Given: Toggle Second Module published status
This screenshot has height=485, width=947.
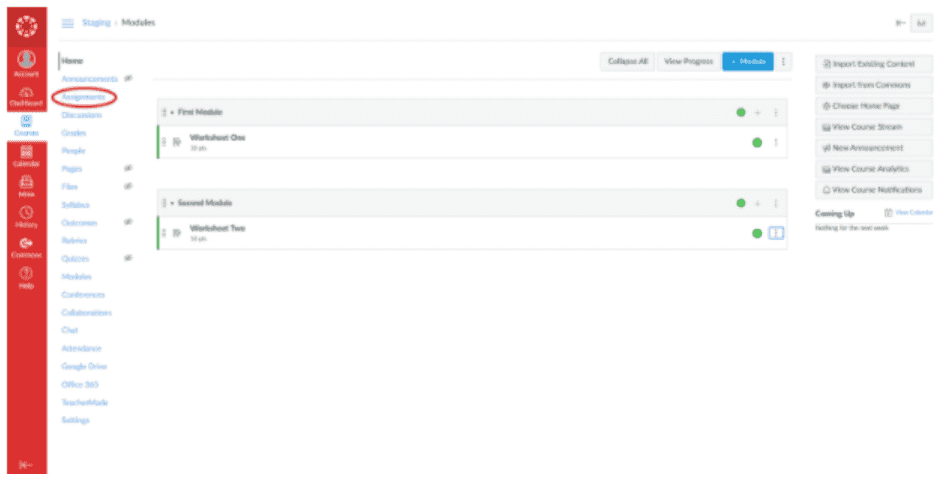Looking at the screenshot, I should click(x=741, y=204).
